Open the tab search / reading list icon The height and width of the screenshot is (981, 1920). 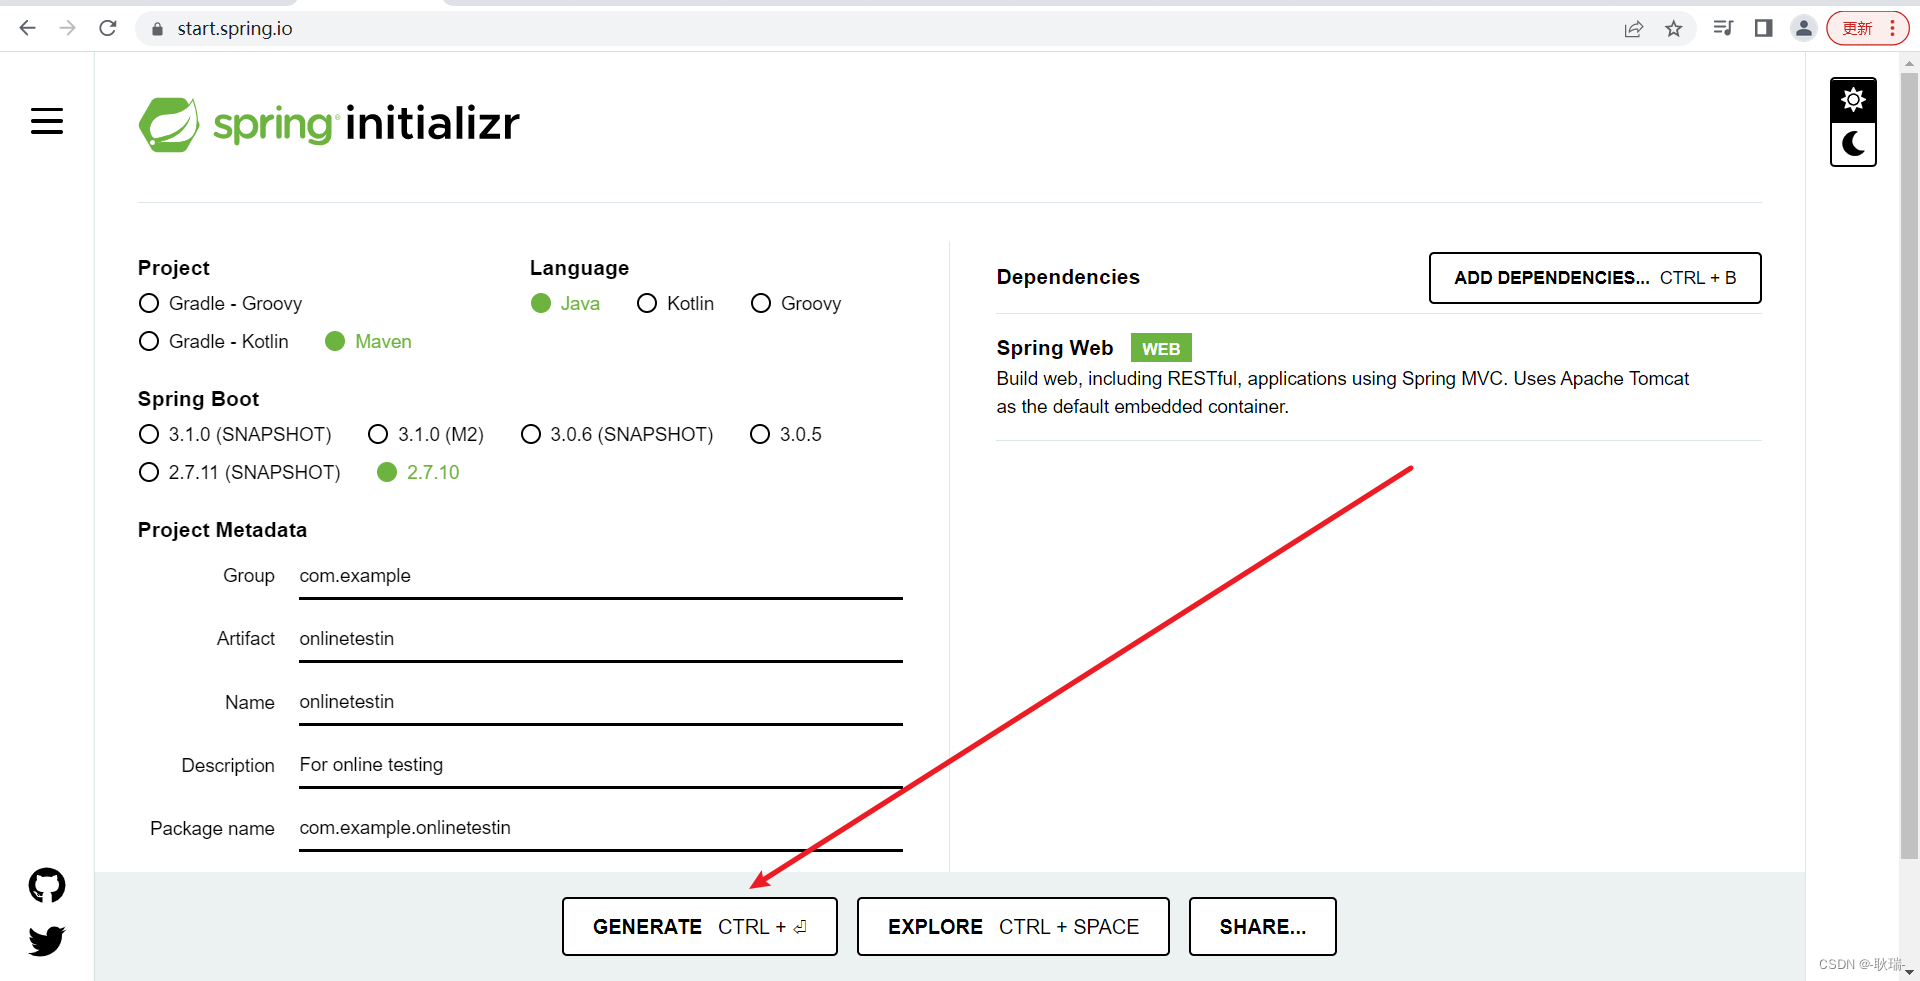click(1723, 28)
